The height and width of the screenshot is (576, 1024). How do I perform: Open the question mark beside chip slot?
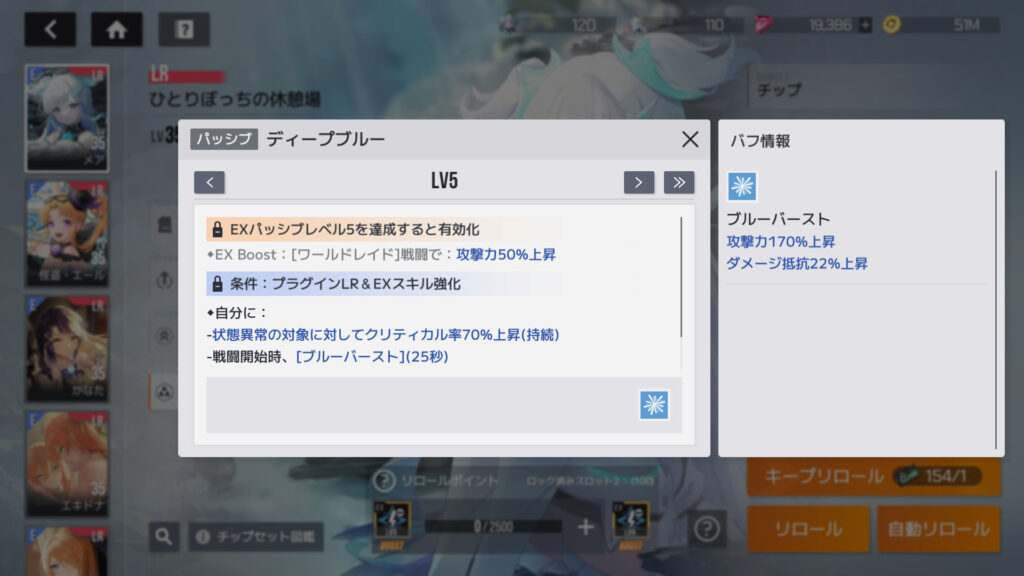(x=707, y=529)
